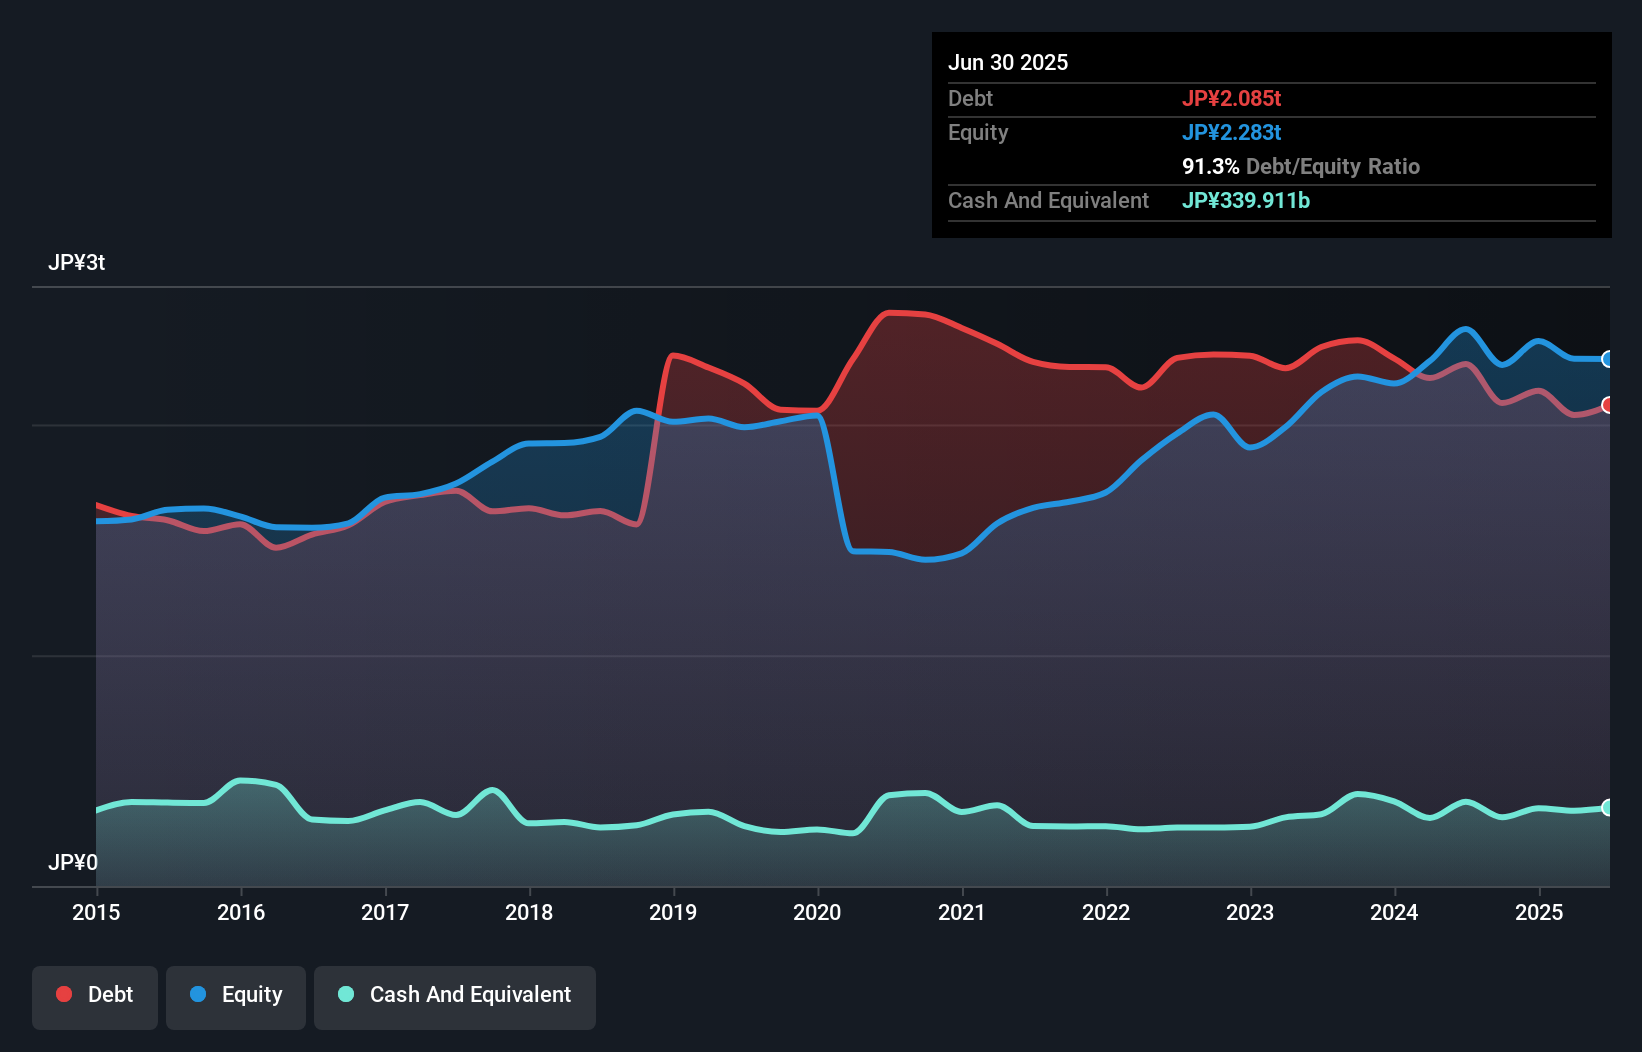The width and height of the screenshot is (1642, 1052).
Task: Click the blue Equity endpoint marker on chart
Action: pos(1607,359)
